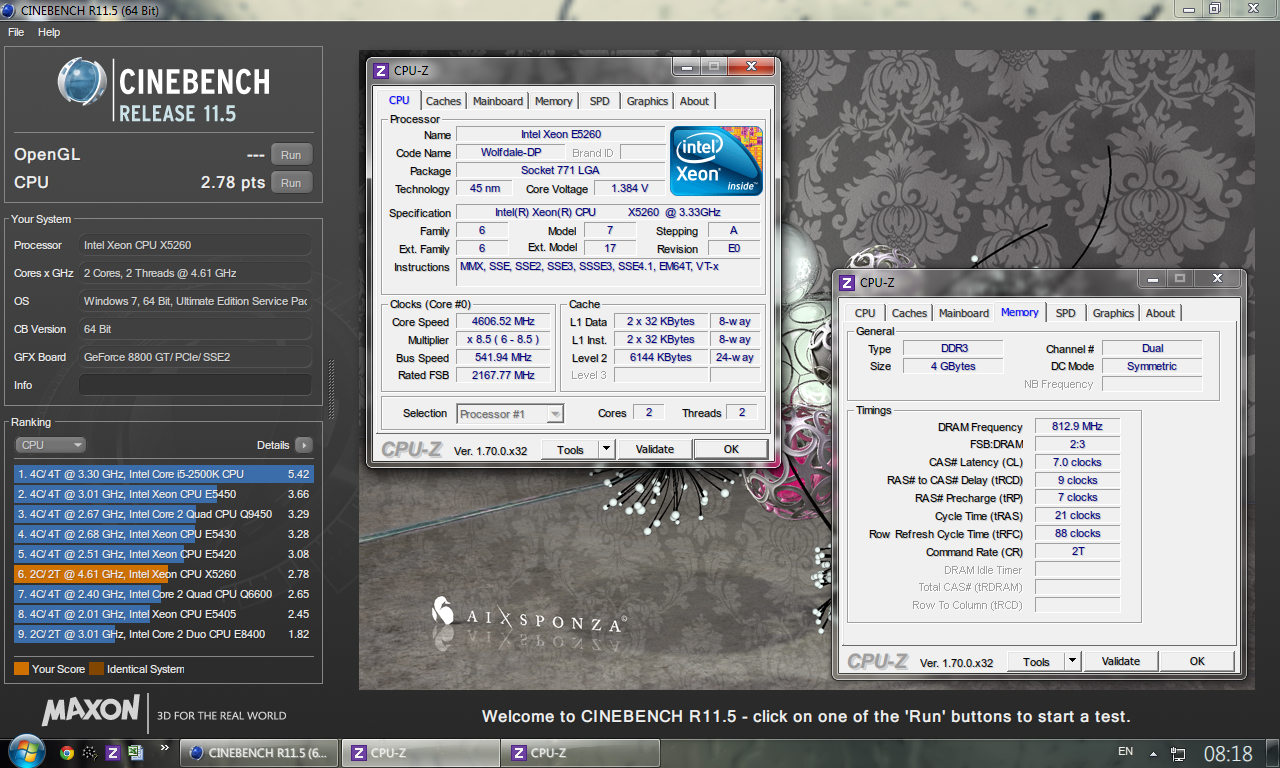
Task: Switch to CINEBENCH R11.5 taskbar button
Action: 260,753
